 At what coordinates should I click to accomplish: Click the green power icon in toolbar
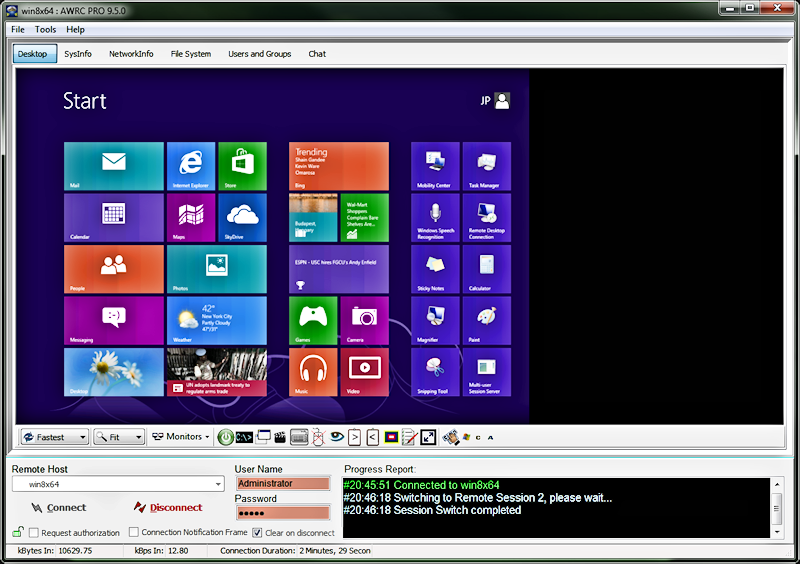226,437
